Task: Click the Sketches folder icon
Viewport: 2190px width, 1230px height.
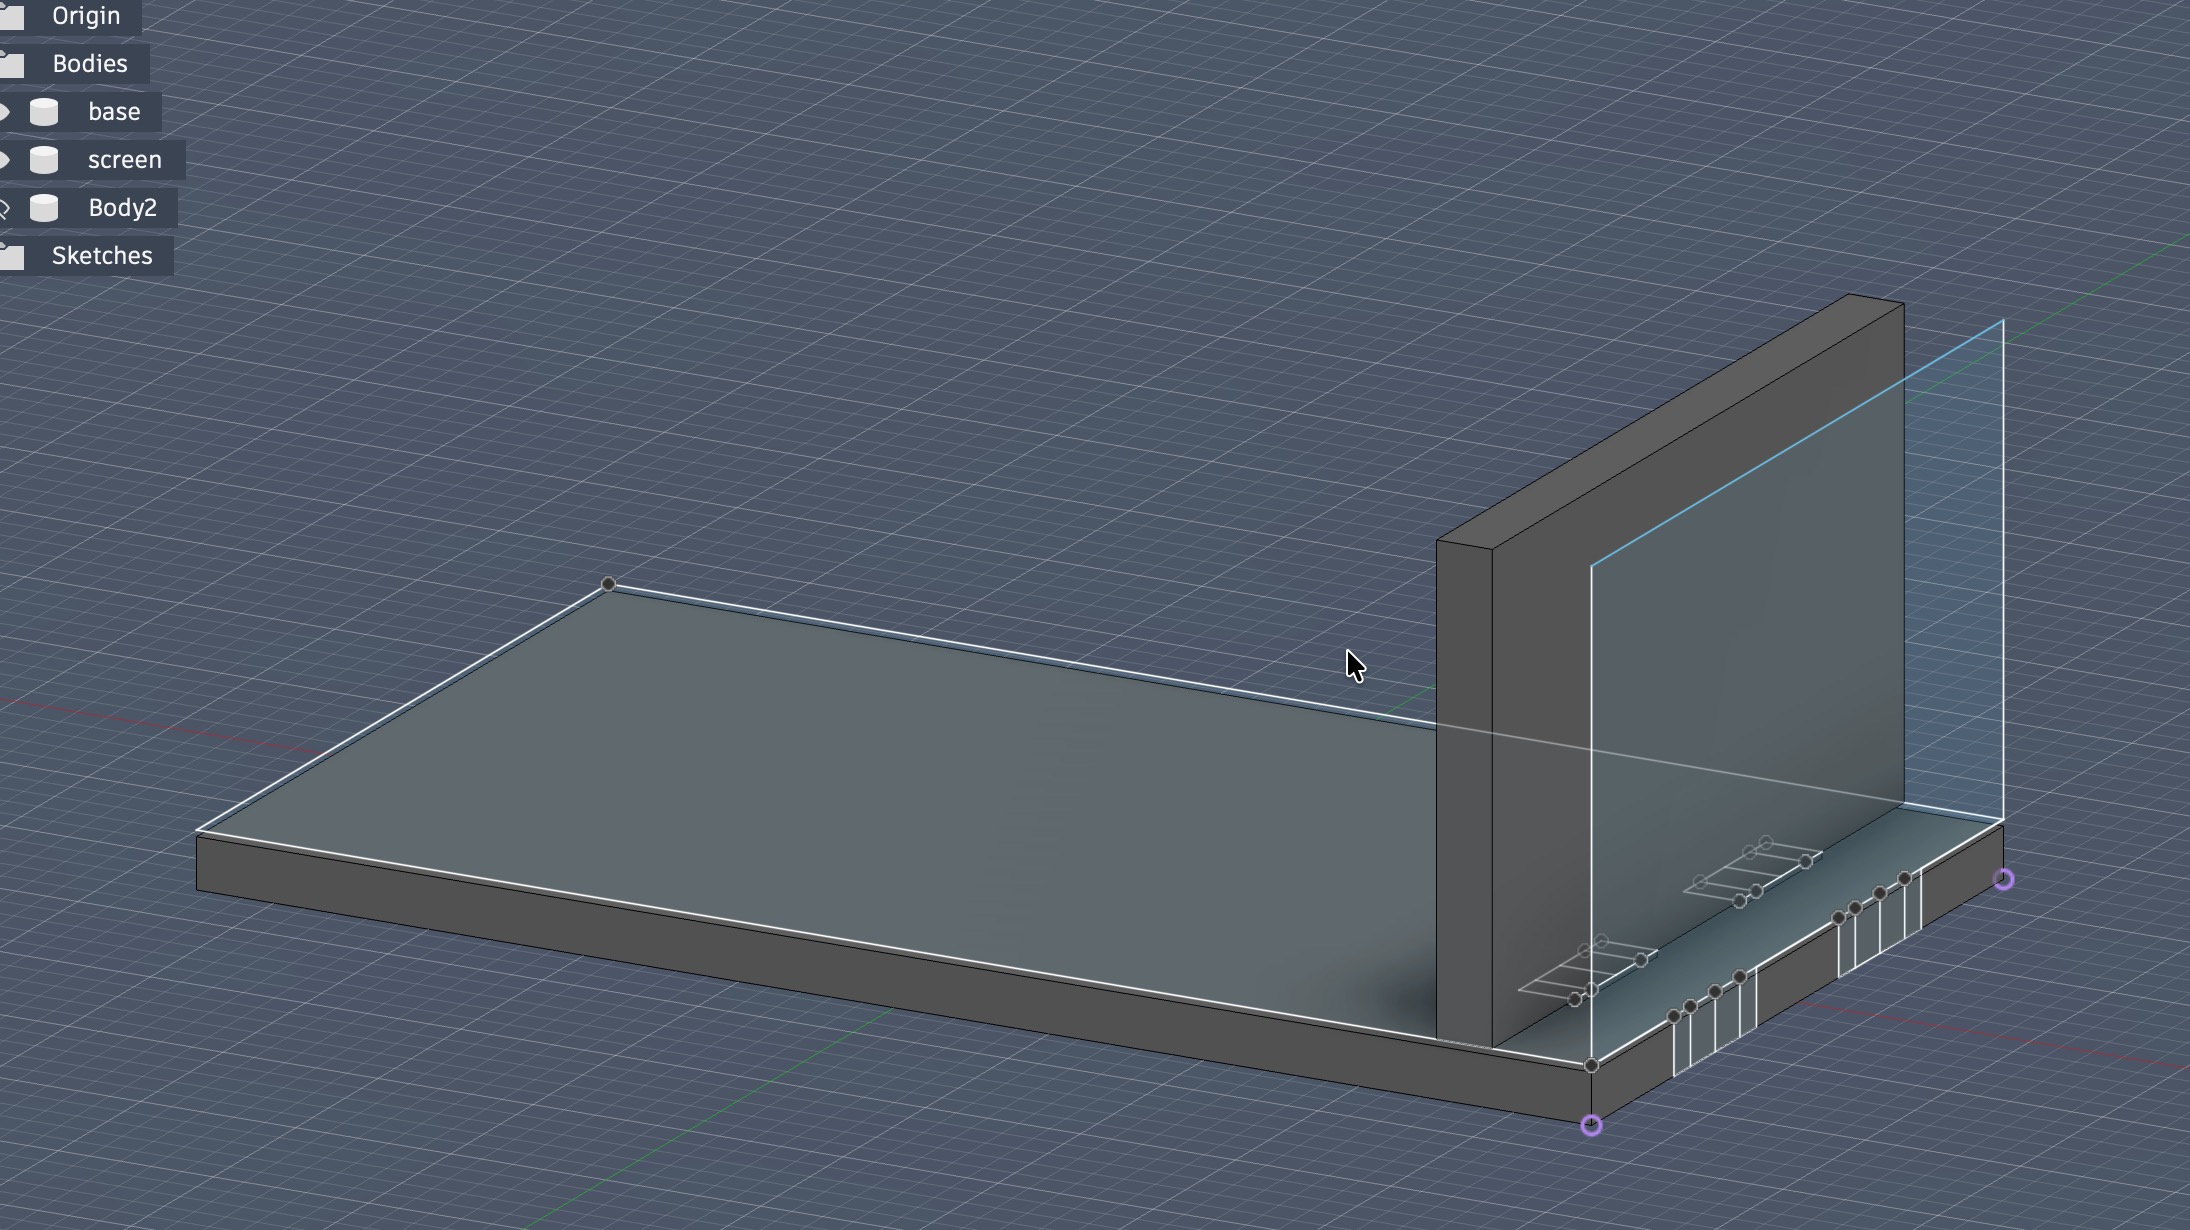Action: point(12,256)
